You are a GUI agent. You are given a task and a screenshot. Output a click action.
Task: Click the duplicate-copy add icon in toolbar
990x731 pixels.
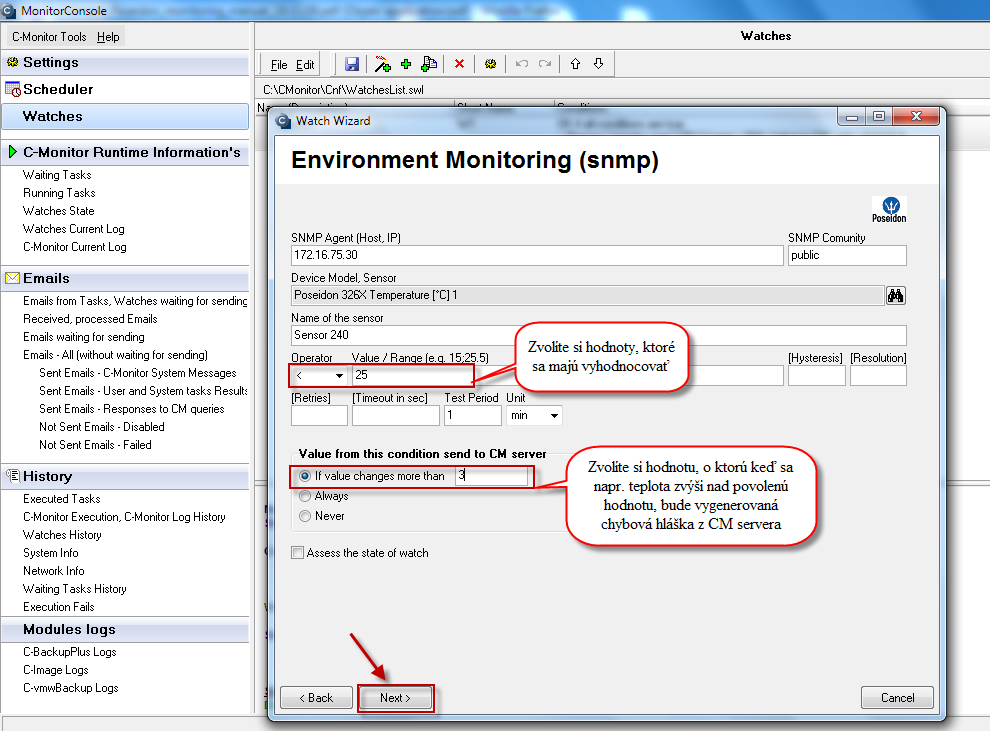point(429,64)
